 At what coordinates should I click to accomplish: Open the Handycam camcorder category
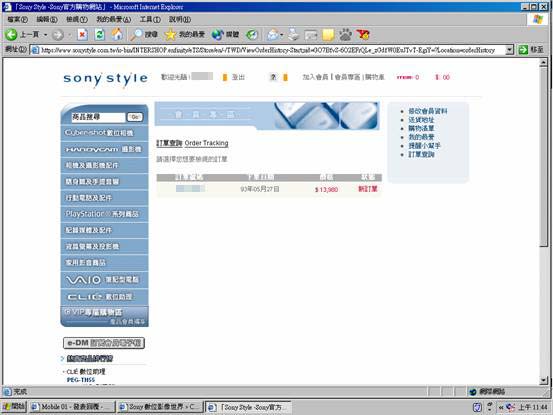tap(104, 149)
